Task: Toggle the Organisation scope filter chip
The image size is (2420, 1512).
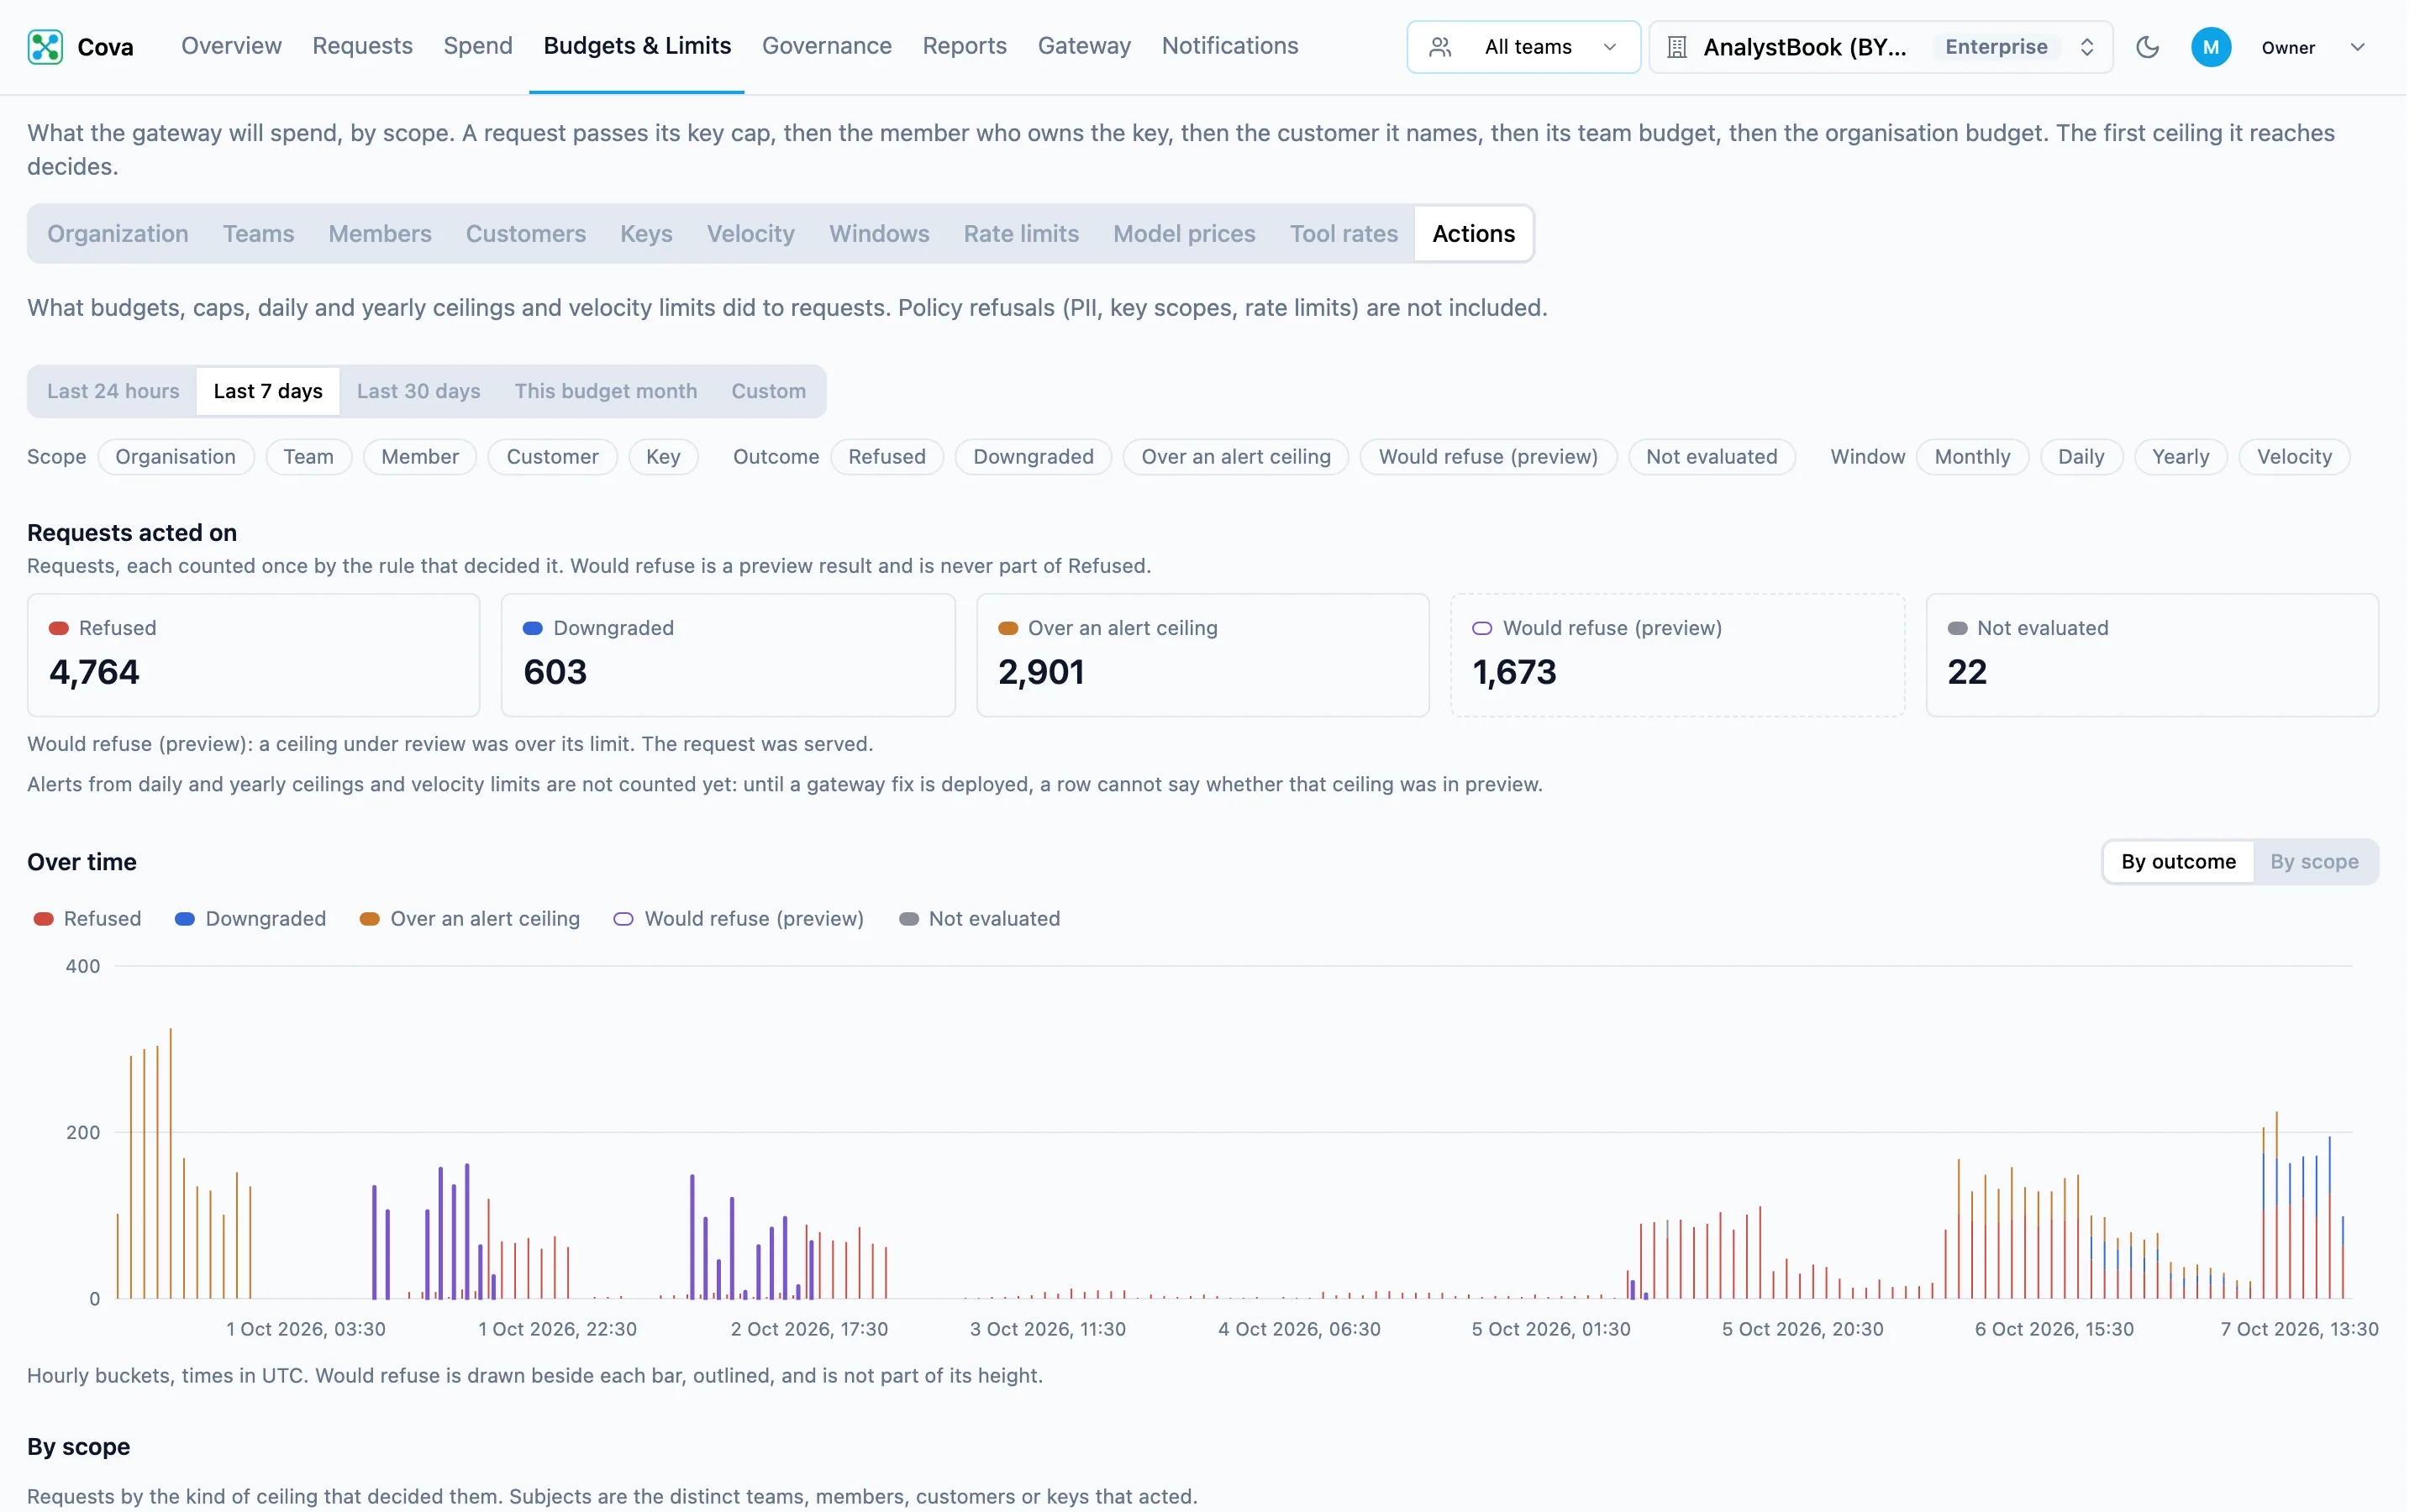Action: coord(176,457)
